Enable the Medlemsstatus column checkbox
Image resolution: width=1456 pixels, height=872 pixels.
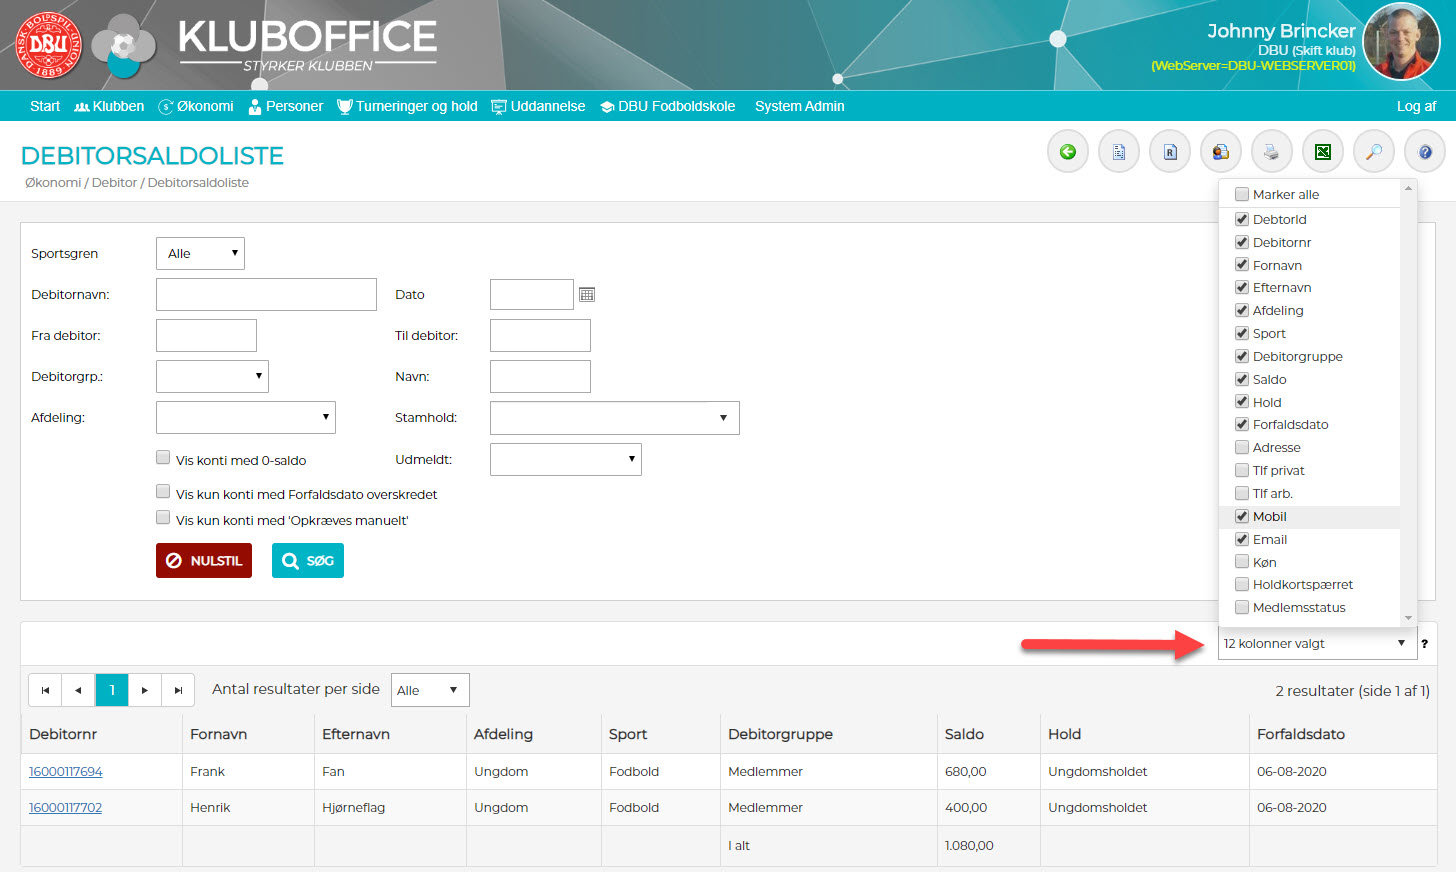pos(1242,607)
